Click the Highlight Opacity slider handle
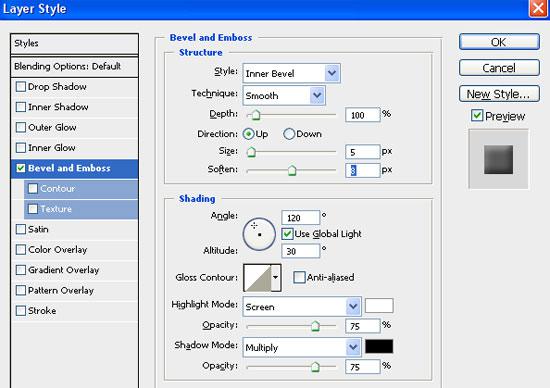This screenshot has width=550, height=388. point(315,326)
